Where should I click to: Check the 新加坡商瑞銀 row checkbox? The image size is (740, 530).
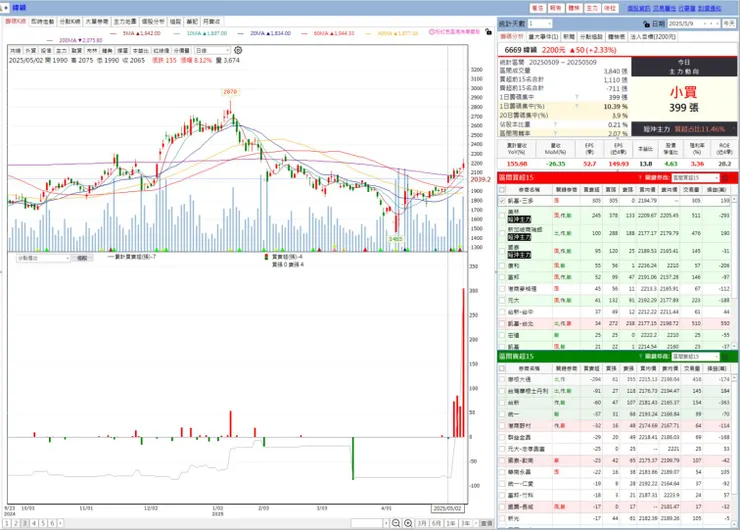(502, 233)
